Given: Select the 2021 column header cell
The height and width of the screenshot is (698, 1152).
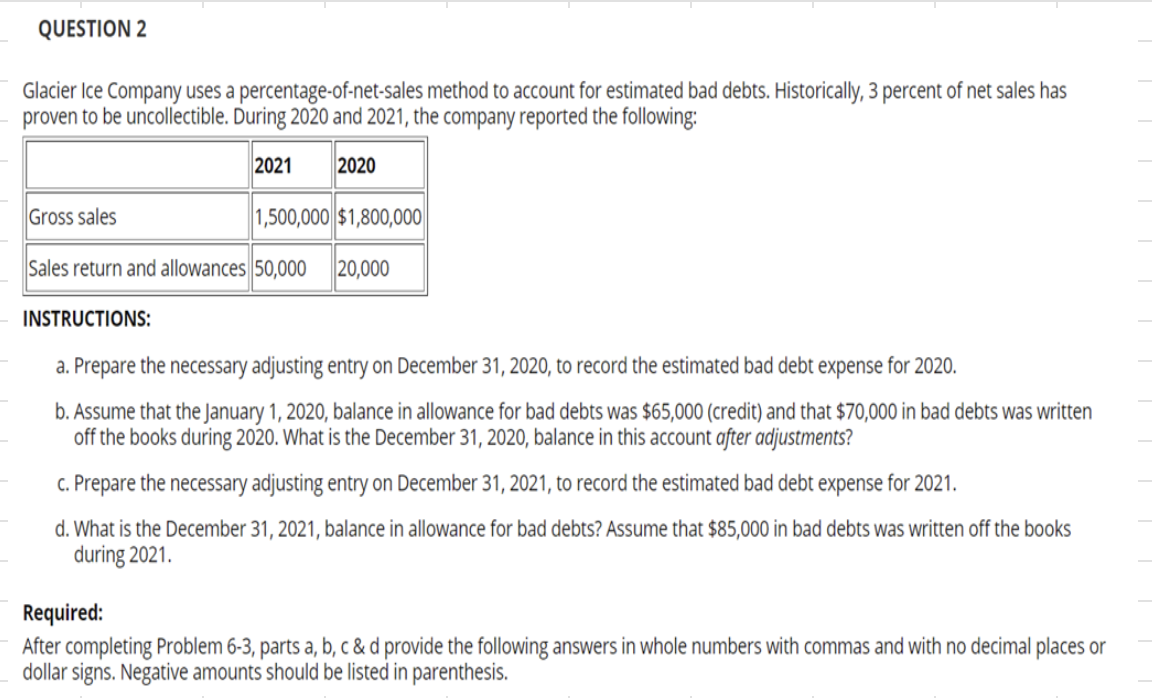Looking at the screenshot, I should click(x=292, y=165).
